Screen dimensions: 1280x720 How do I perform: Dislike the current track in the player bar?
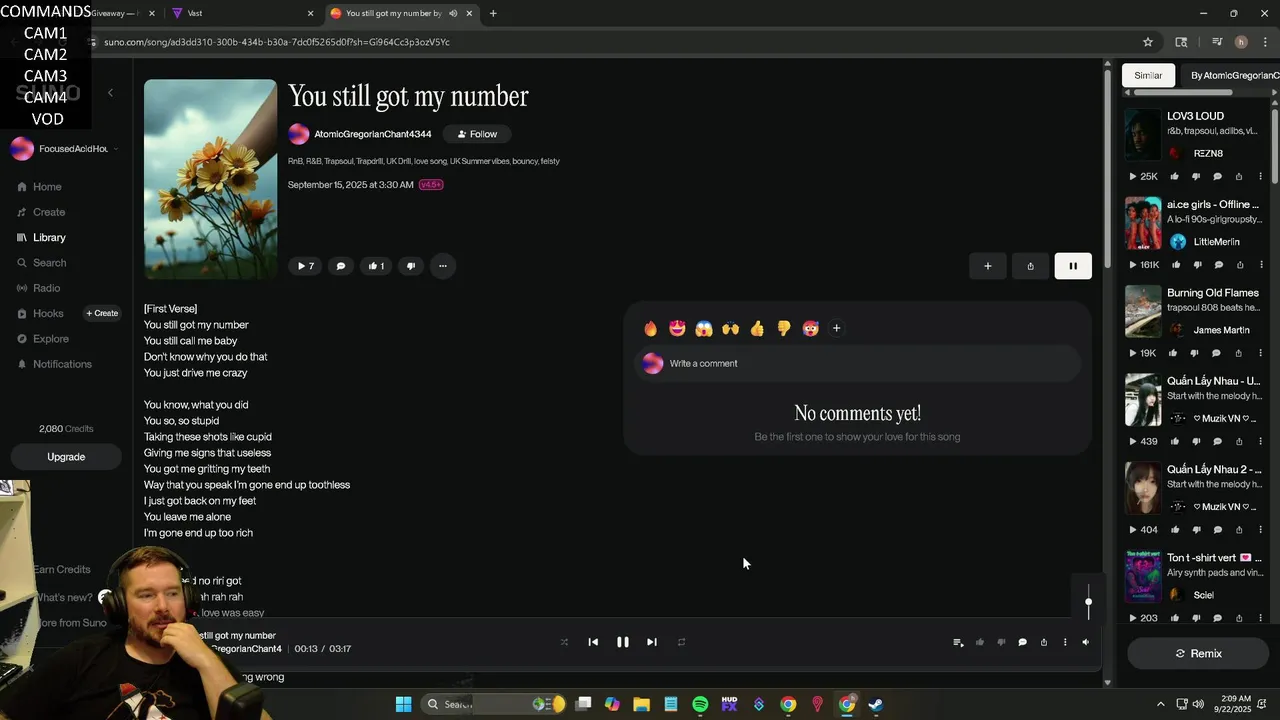[1001, 642]
